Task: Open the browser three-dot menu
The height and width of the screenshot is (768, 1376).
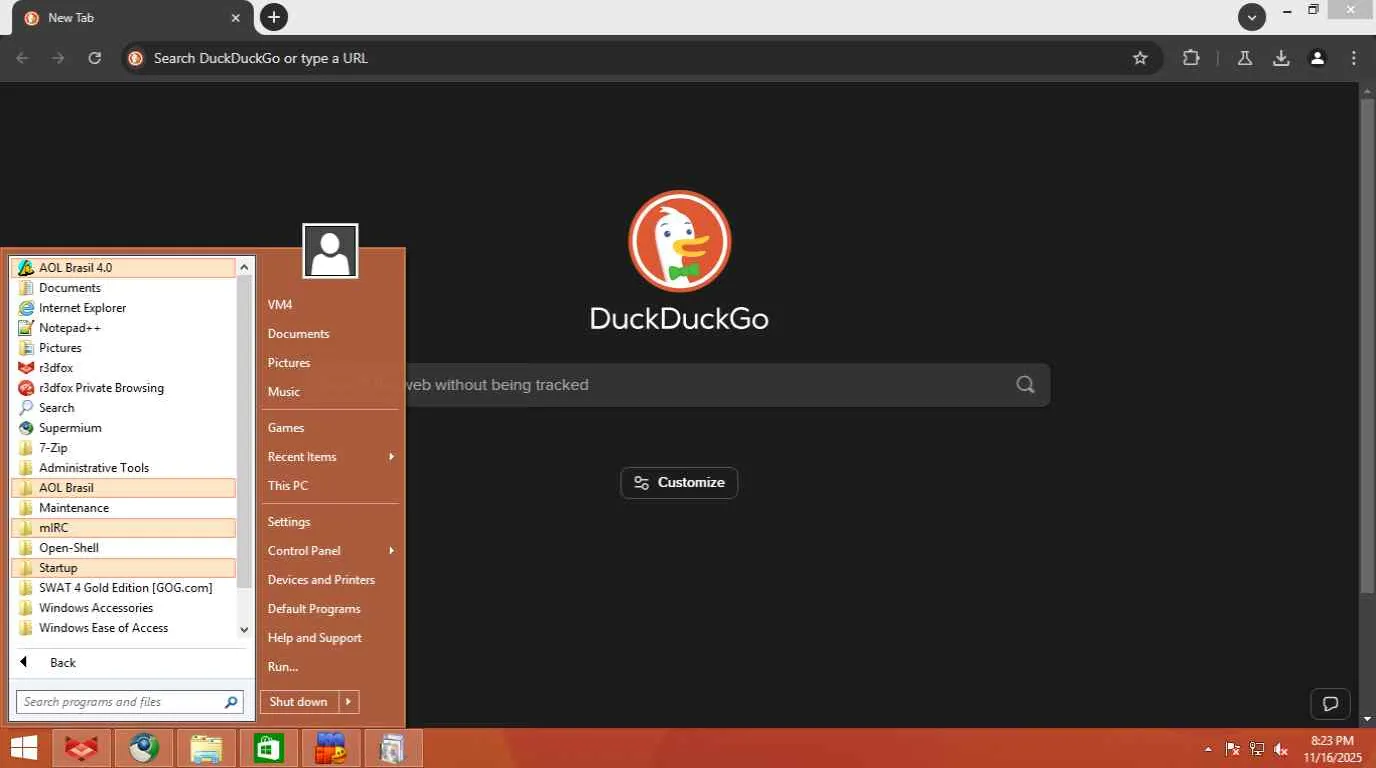Action: [x=1354, y=58]
